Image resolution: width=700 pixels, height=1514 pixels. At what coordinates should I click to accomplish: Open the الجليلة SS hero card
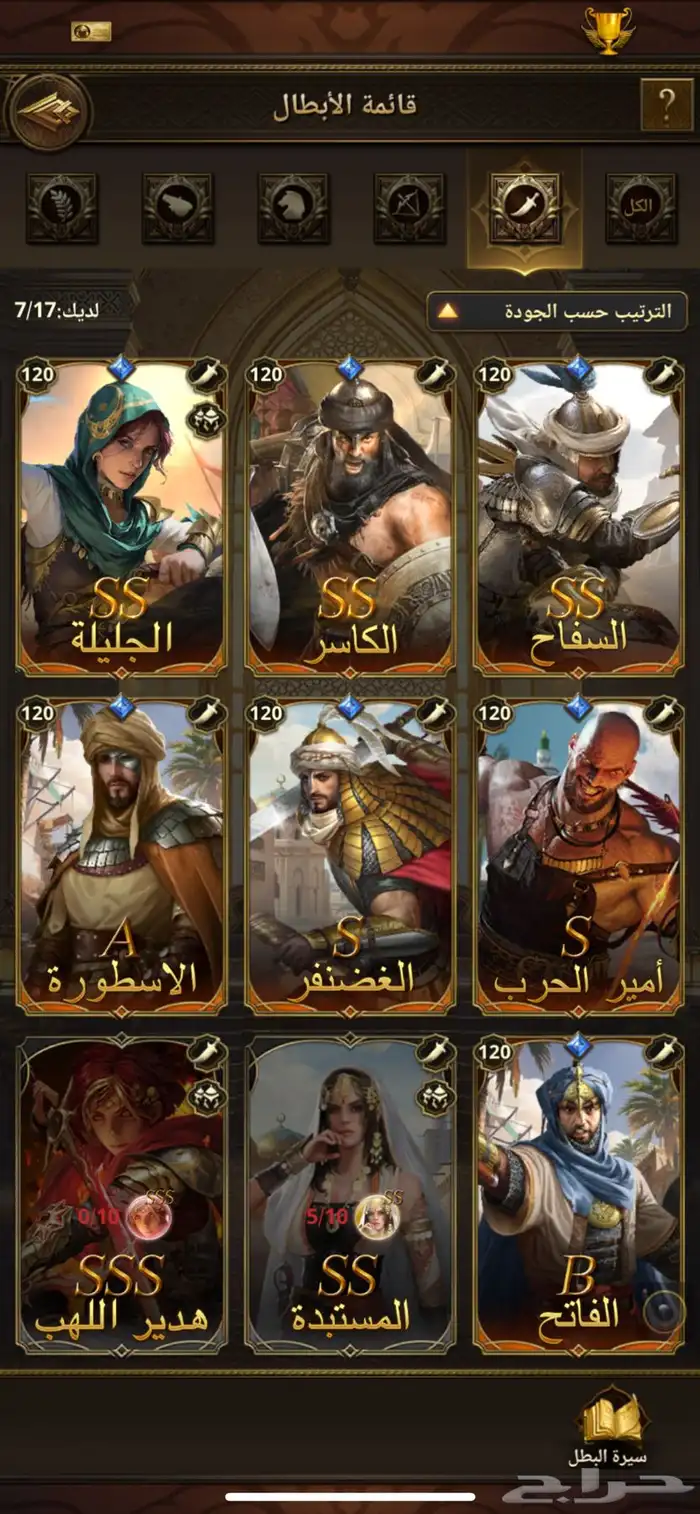coord(122,518)
